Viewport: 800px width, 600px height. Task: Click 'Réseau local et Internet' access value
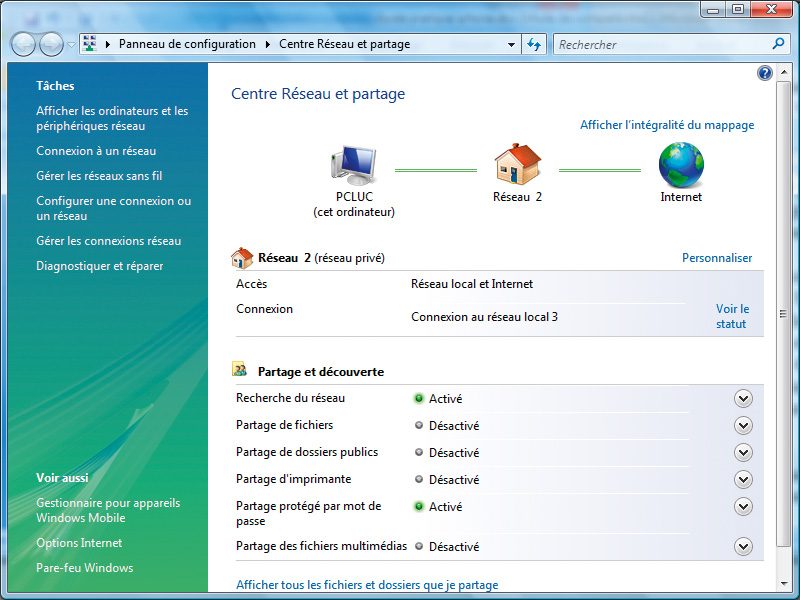(471, 284)
